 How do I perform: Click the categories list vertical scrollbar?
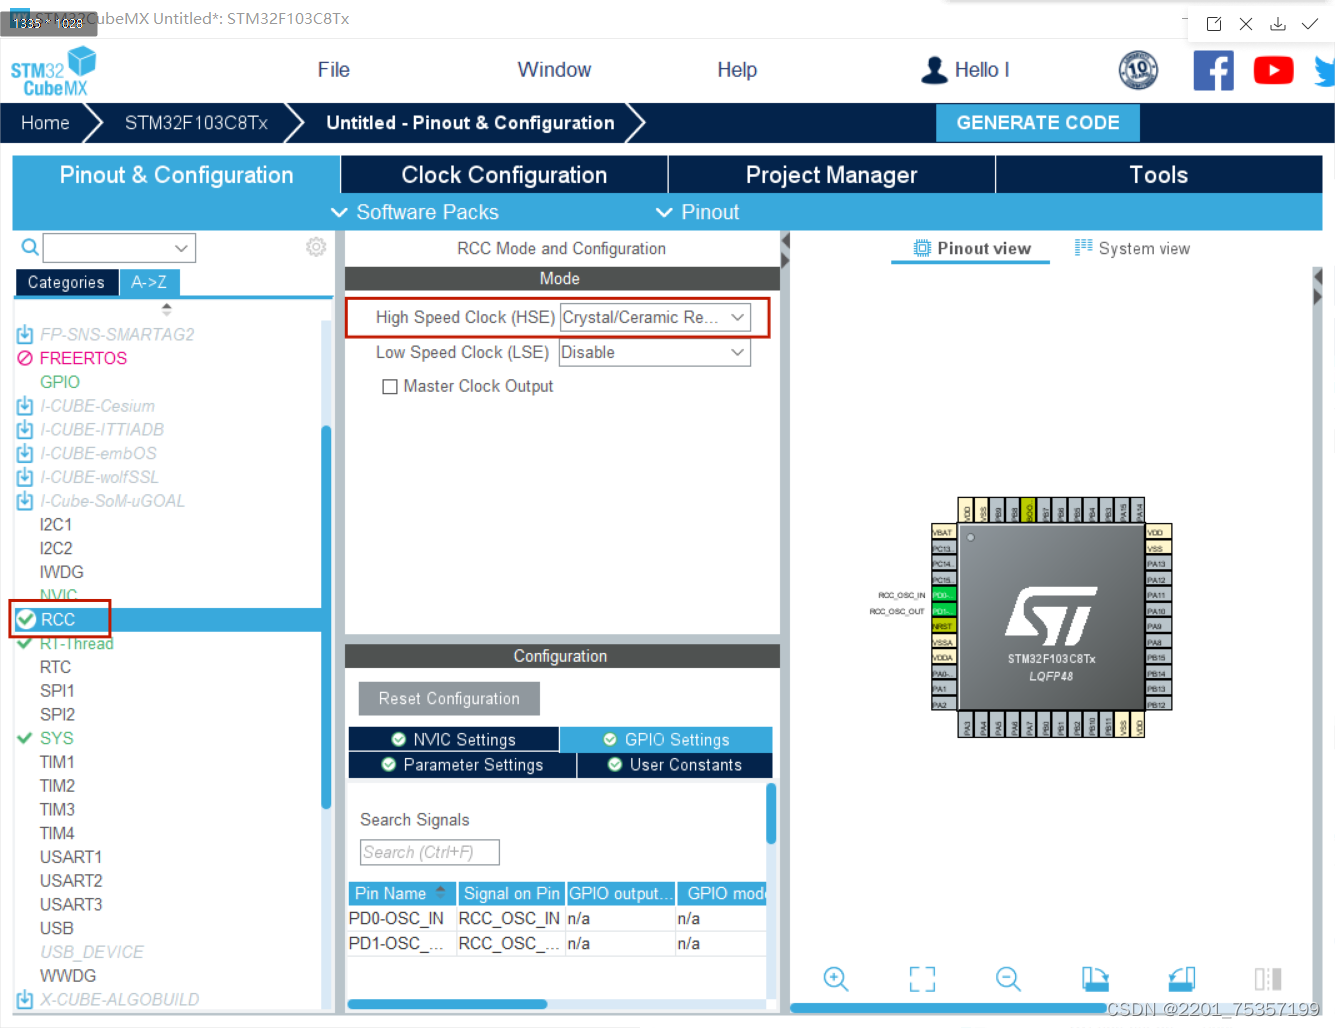tap(326, 617)
